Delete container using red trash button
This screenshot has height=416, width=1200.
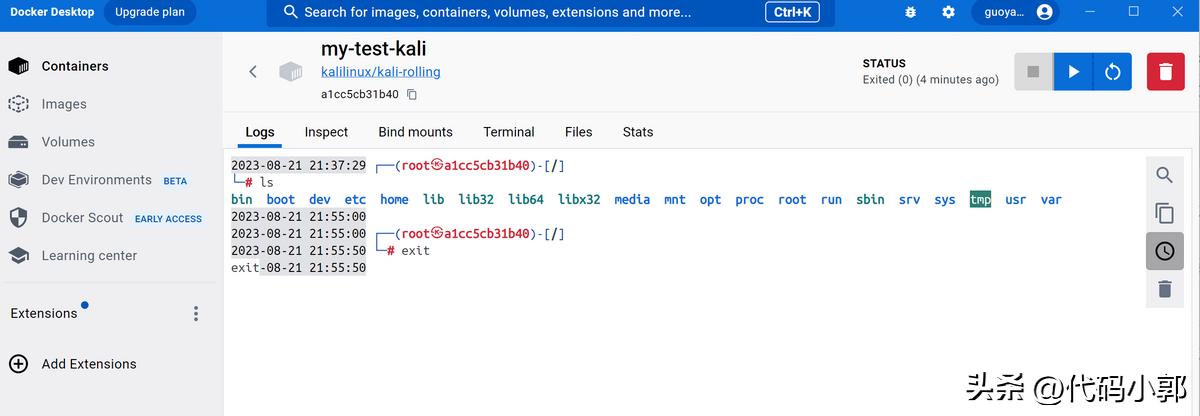tap(1165, 72)
